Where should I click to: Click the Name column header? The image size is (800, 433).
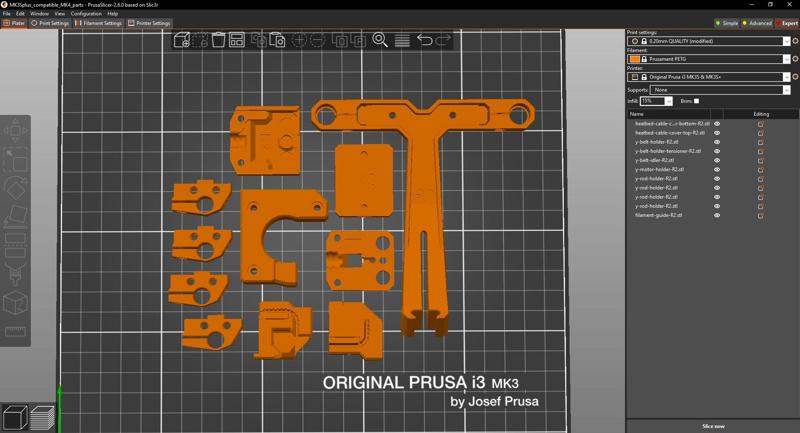[636, 114]
